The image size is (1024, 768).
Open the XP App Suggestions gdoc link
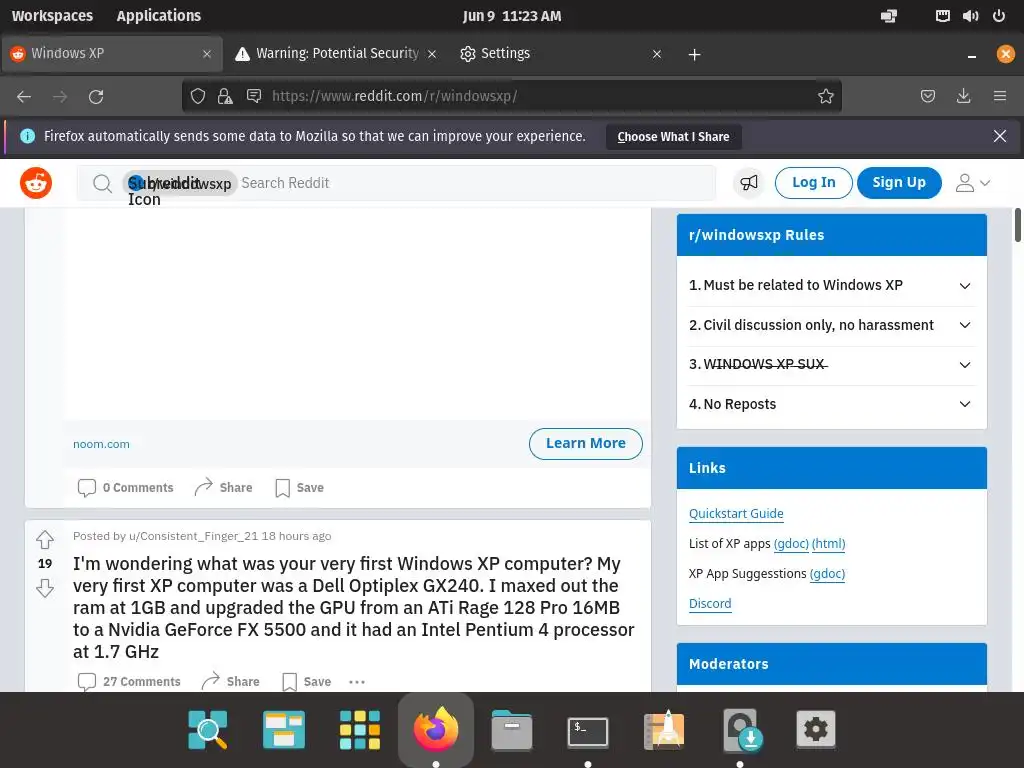[x=827, y=573]
